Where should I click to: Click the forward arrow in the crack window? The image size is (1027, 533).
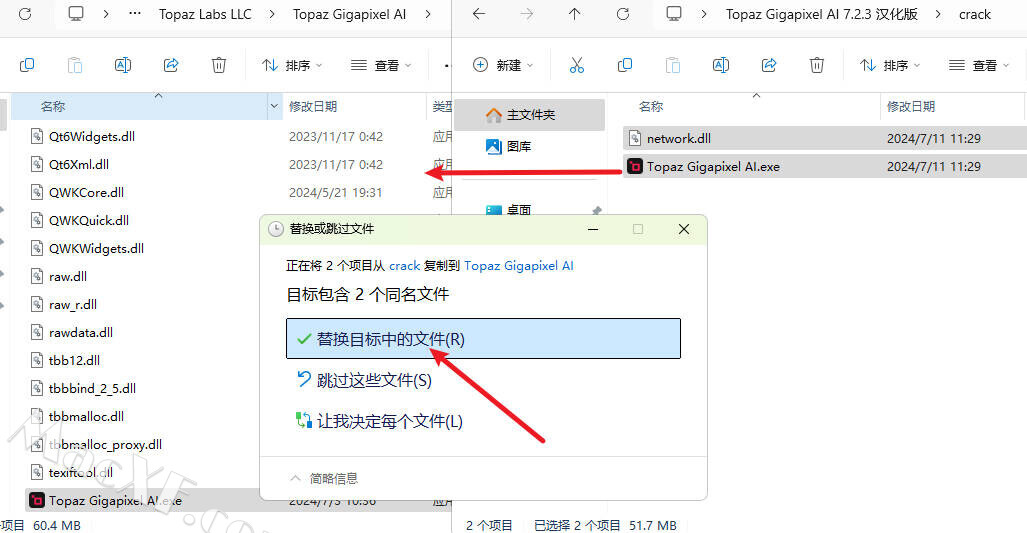coord(527,14)
